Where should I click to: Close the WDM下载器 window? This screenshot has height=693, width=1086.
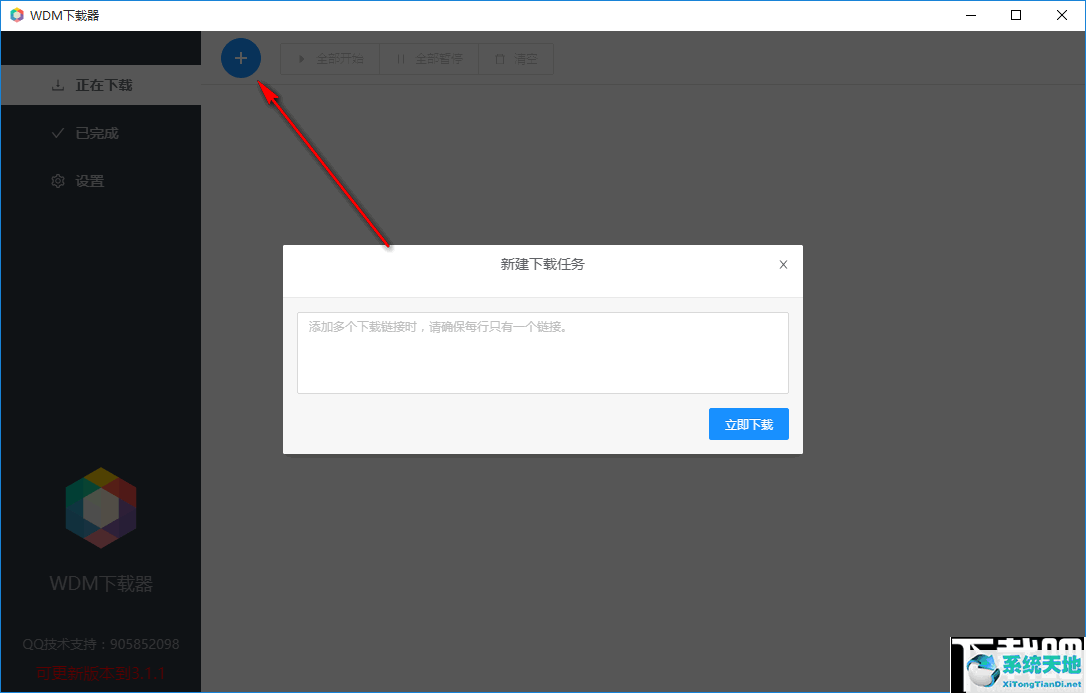1062,15
